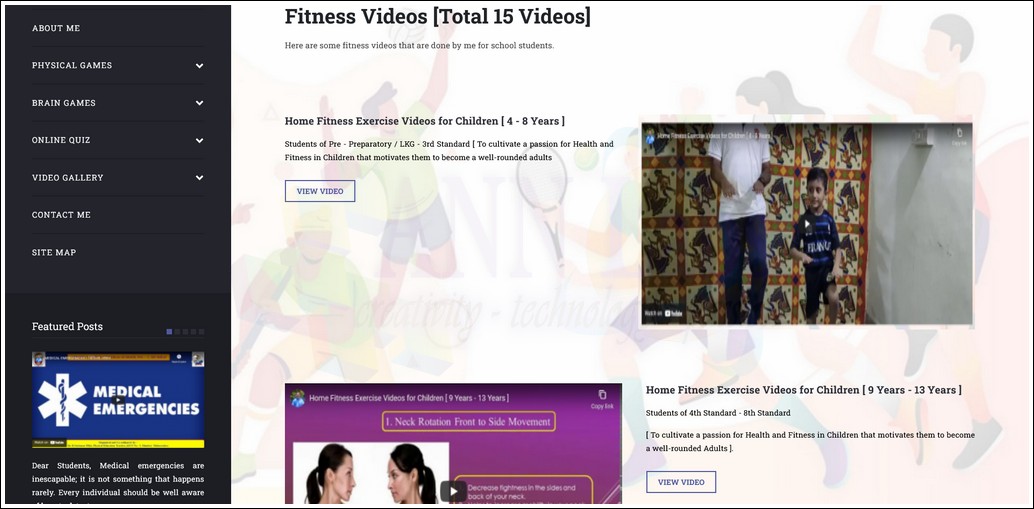Expand the Video Gallery submenu arrow
Viewport: 1034px width, 509px height.
199,178
